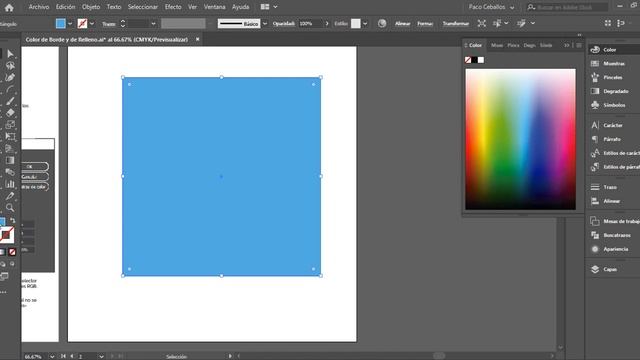Image resolution: width=640 pixels, height=360 pixels.
Task: Activate the Stroke box in toolbar
Action: 7,235
